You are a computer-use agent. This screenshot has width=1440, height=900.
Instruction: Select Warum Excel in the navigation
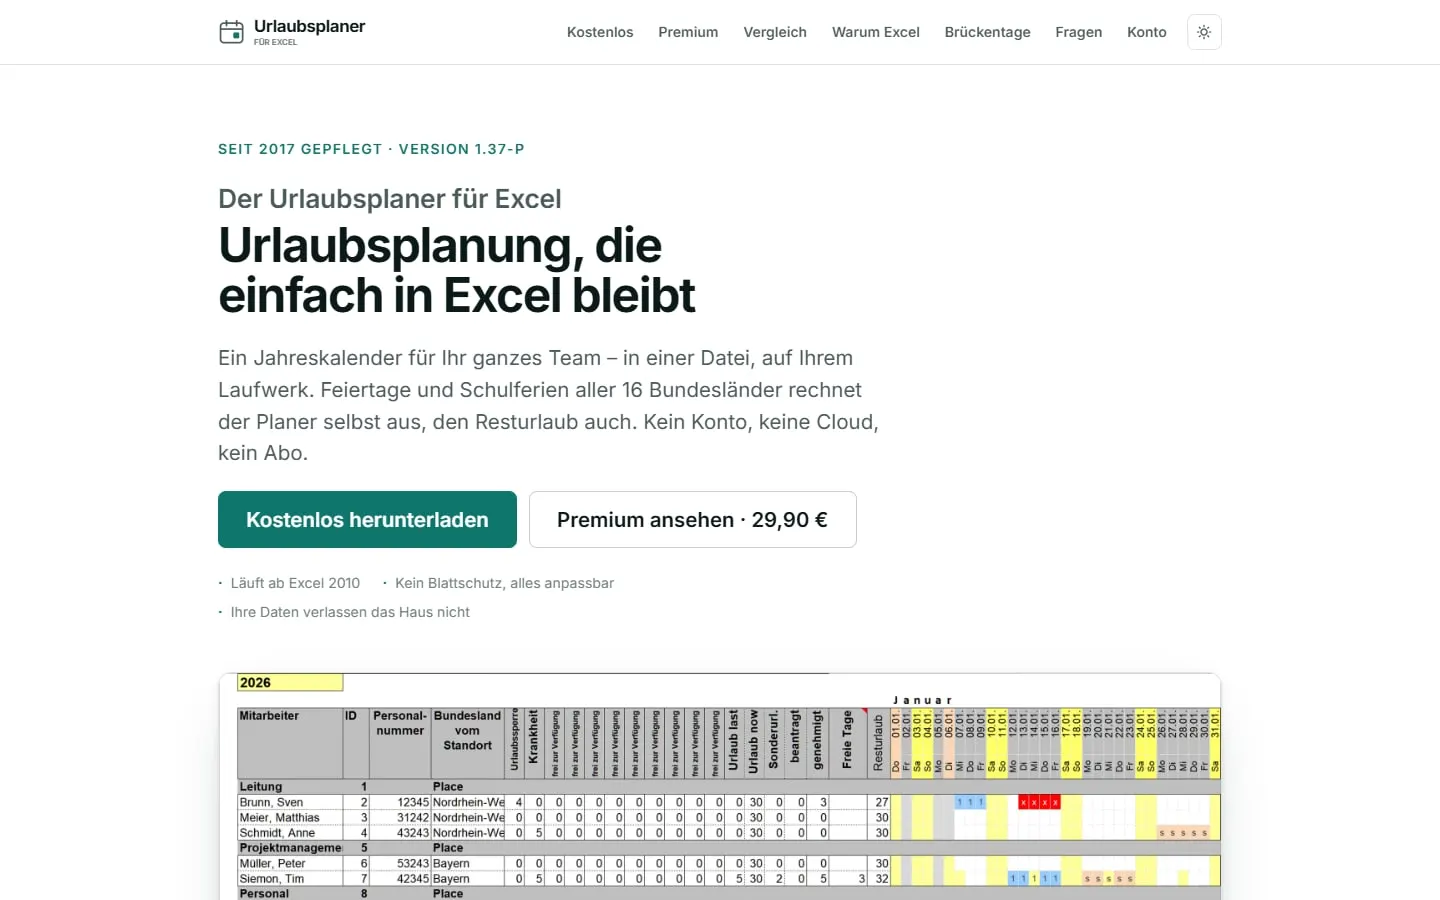point(876,32)
